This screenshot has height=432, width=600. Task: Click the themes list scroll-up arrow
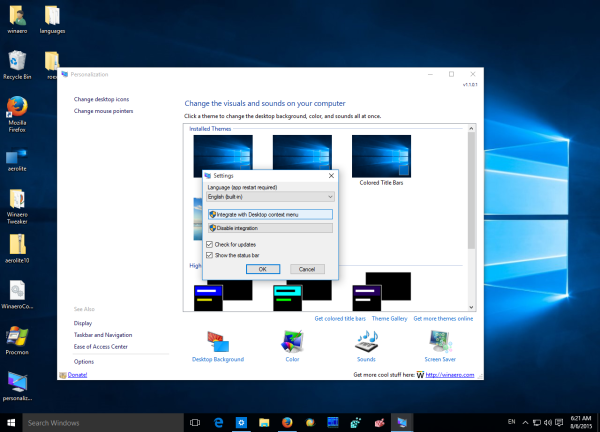click(x=471, y=129)
